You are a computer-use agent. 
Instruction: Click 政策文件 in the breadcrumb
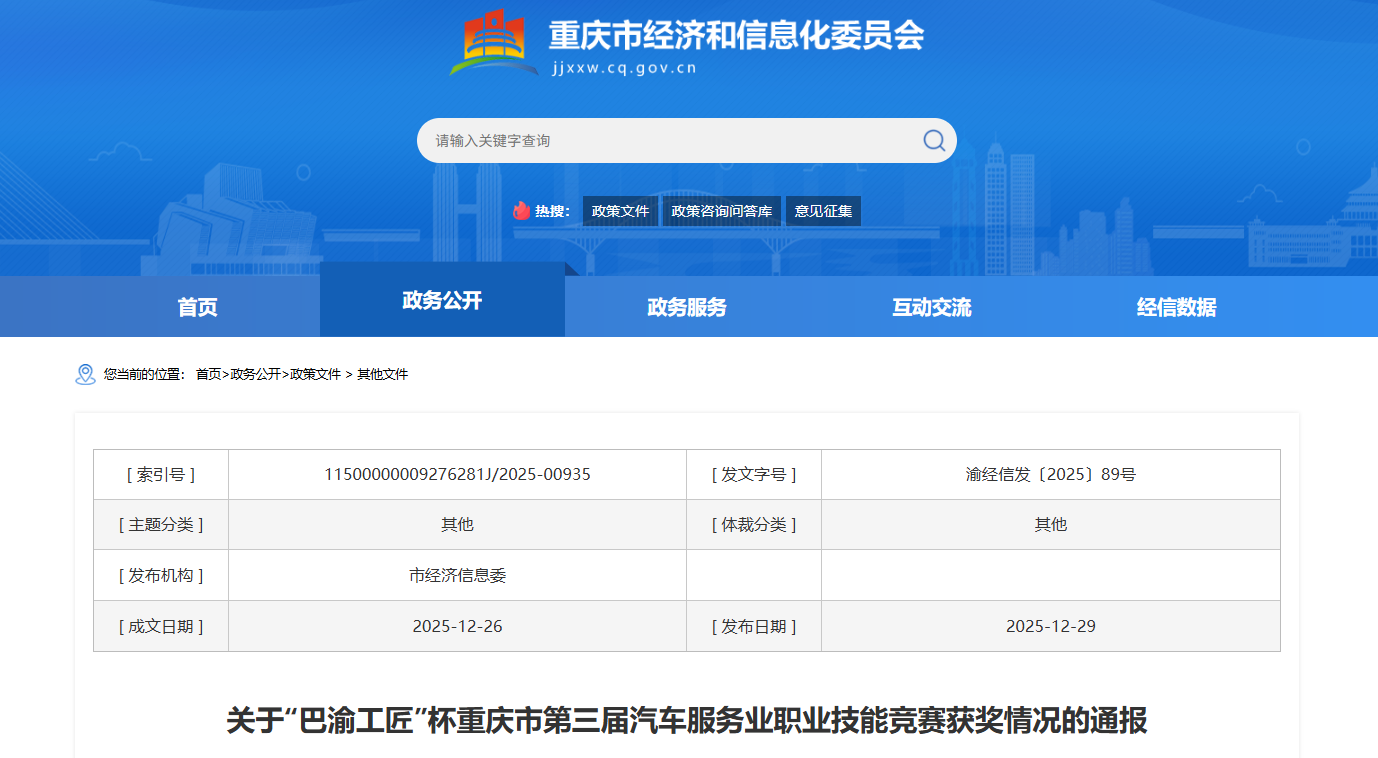315,374
